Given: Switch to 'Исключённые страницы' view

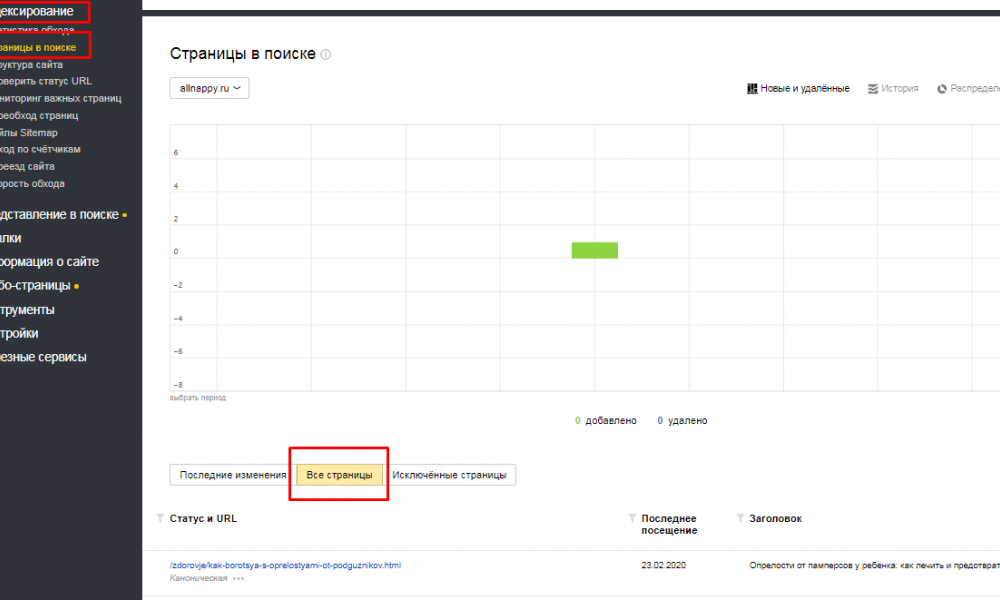Looking at the screenshot, I should [450, 475].
